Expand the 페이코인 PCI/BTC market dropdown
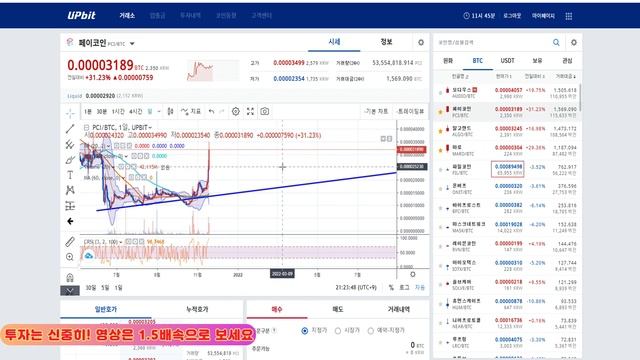640x360 pixels. (x=132, y=43)
